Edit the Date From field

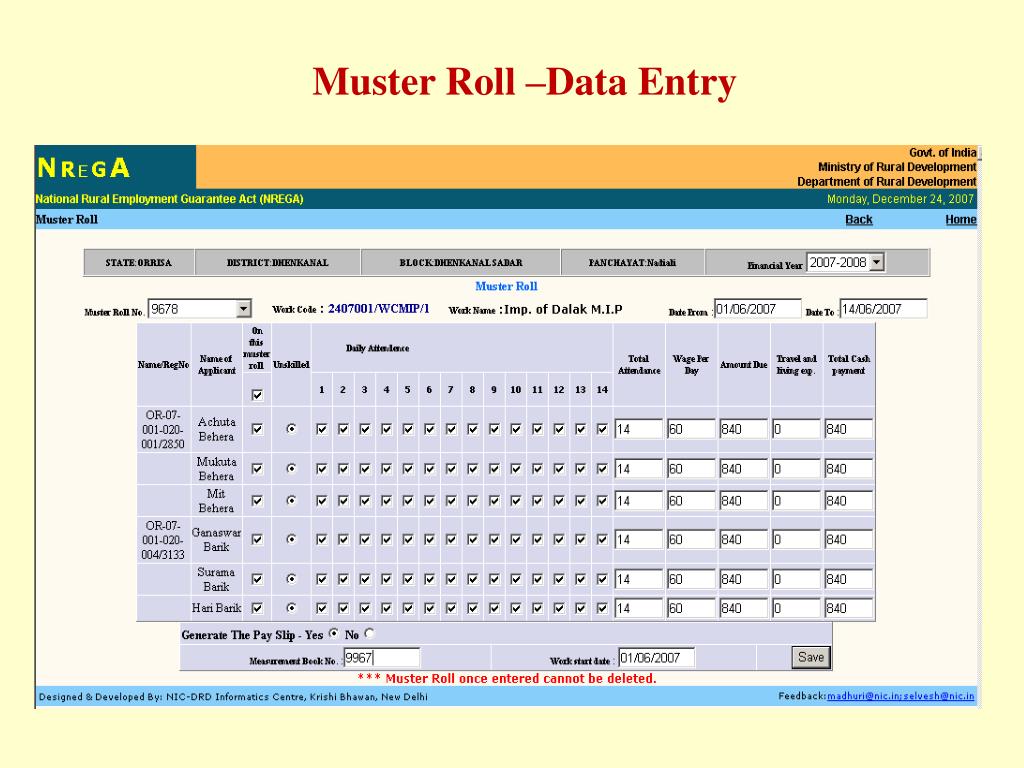point(758,309)
